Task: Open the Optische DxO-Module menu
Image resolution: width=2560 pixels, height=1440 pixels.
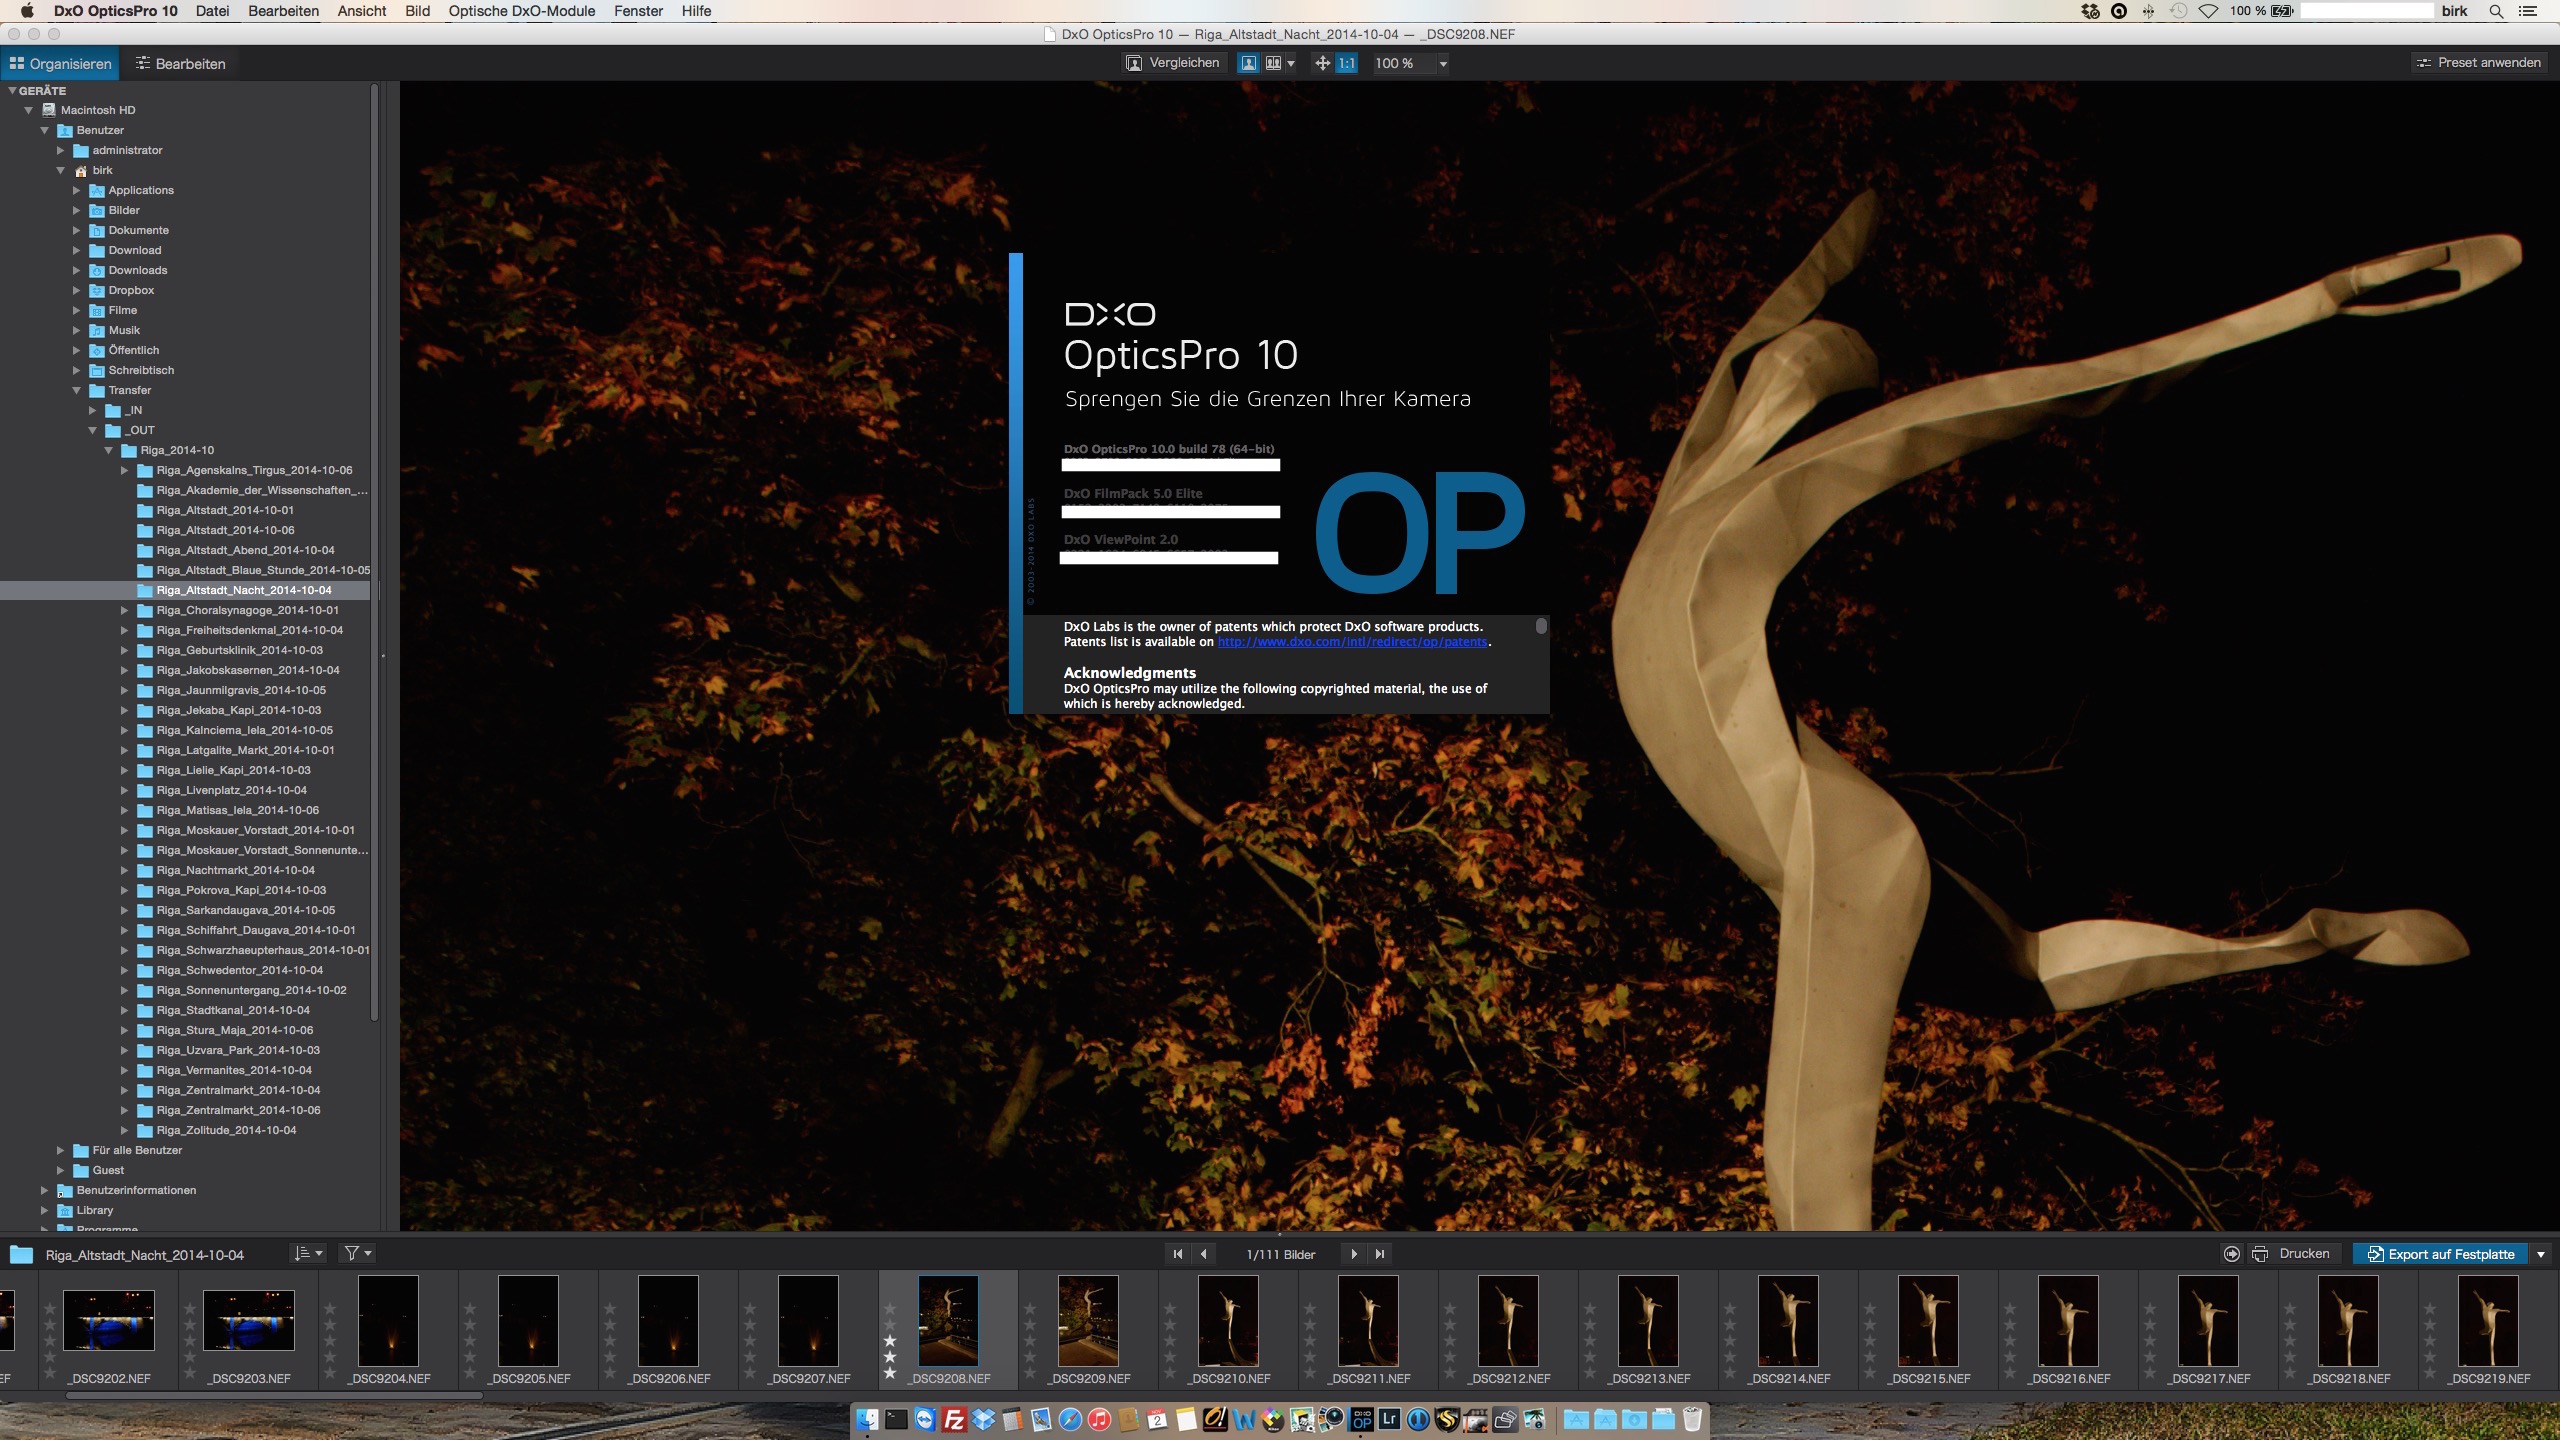Action: [x=521, y=11]
